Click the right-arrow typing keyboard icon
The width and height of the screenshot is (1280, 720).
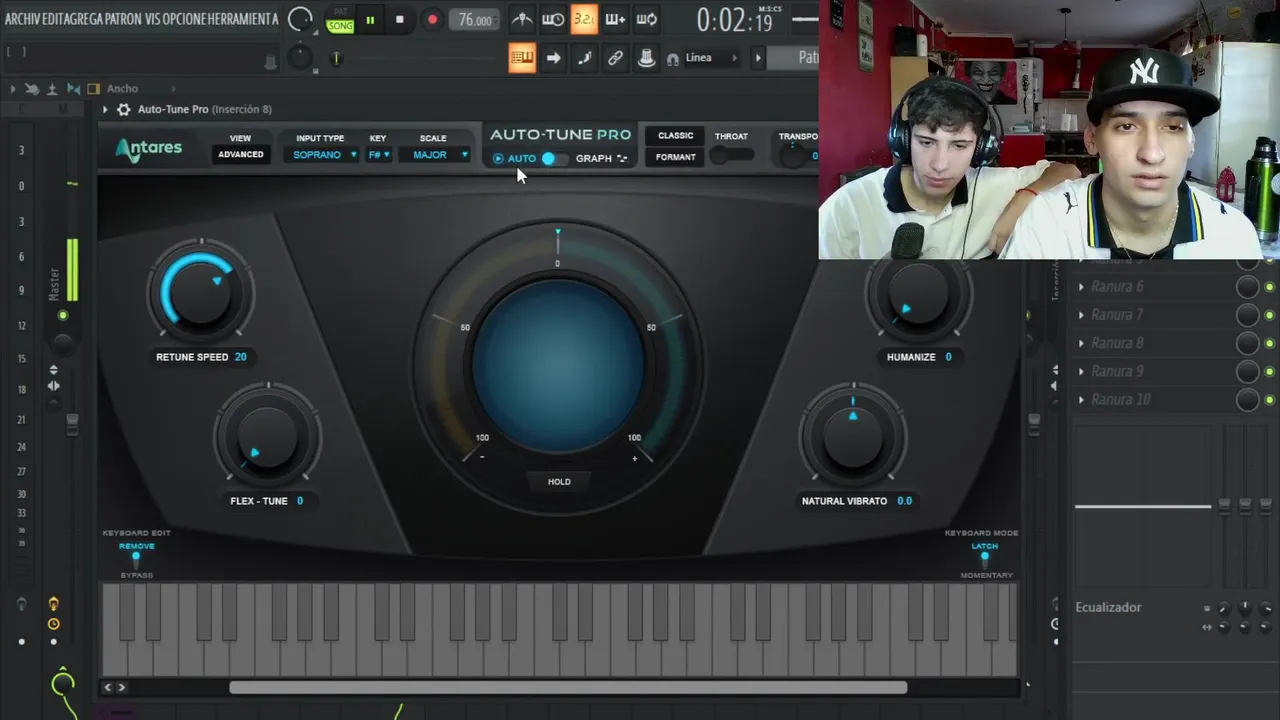[553, 58]
